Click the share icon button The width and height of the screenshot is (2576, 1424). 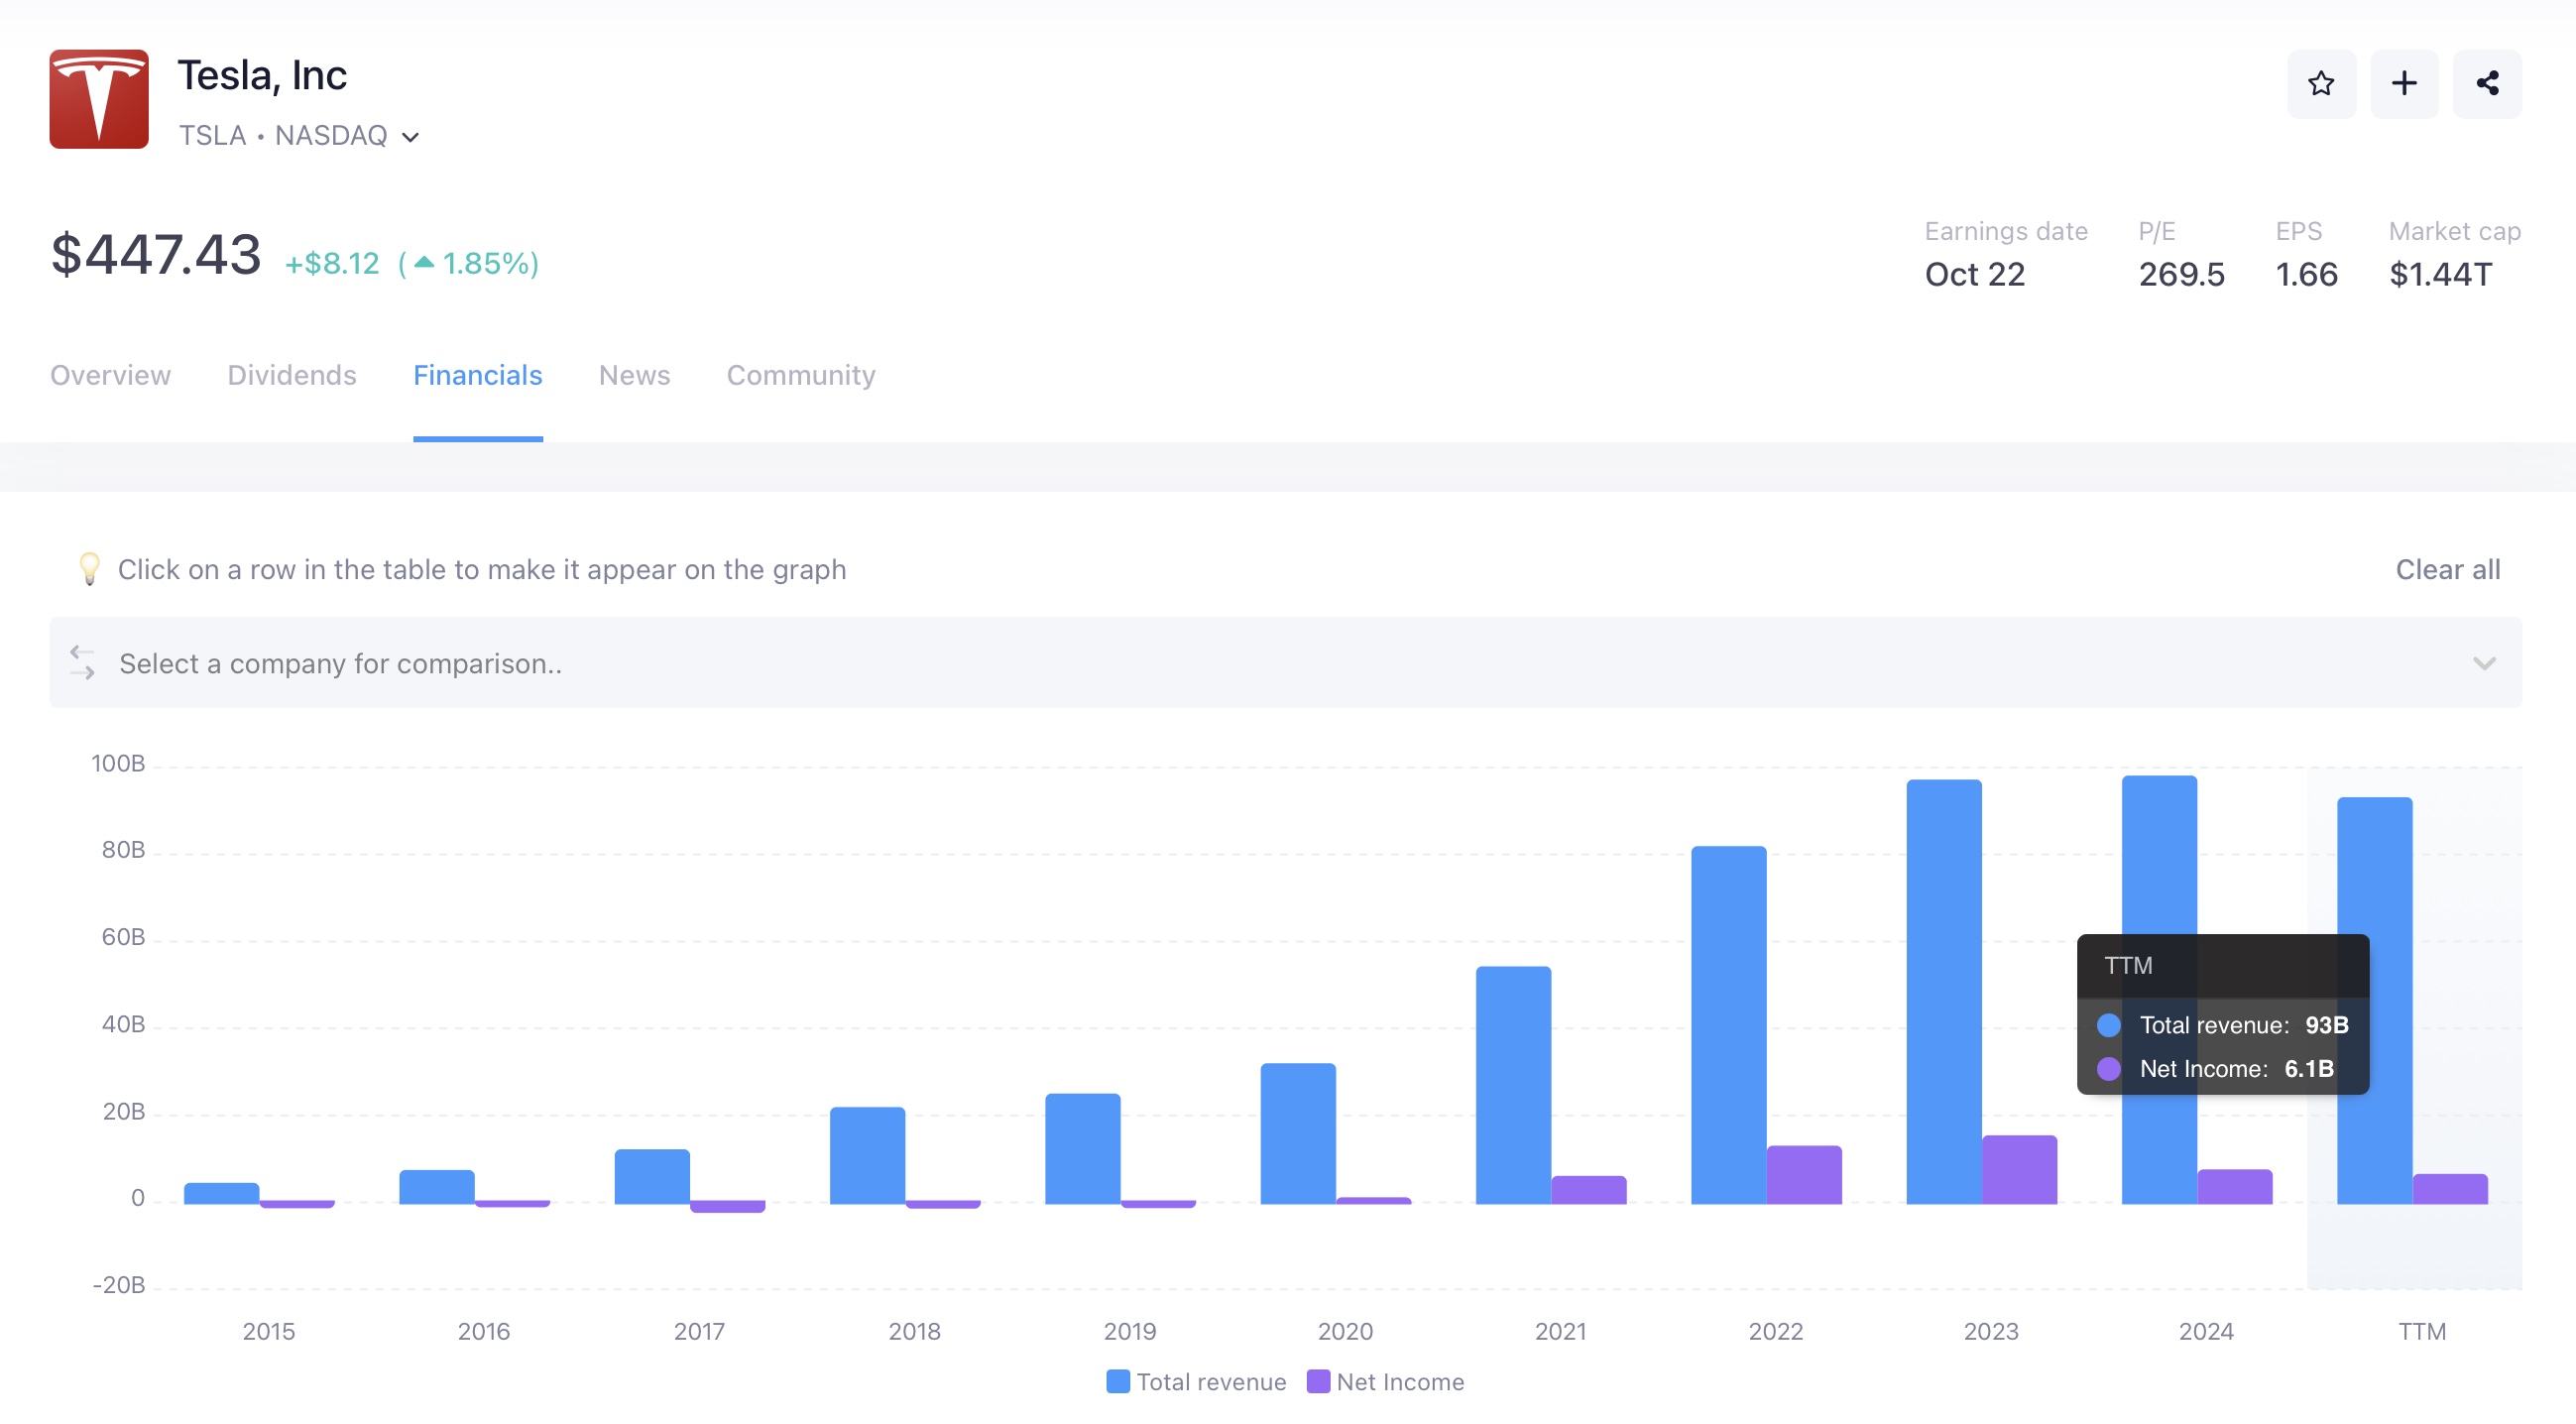(2486, 83)
